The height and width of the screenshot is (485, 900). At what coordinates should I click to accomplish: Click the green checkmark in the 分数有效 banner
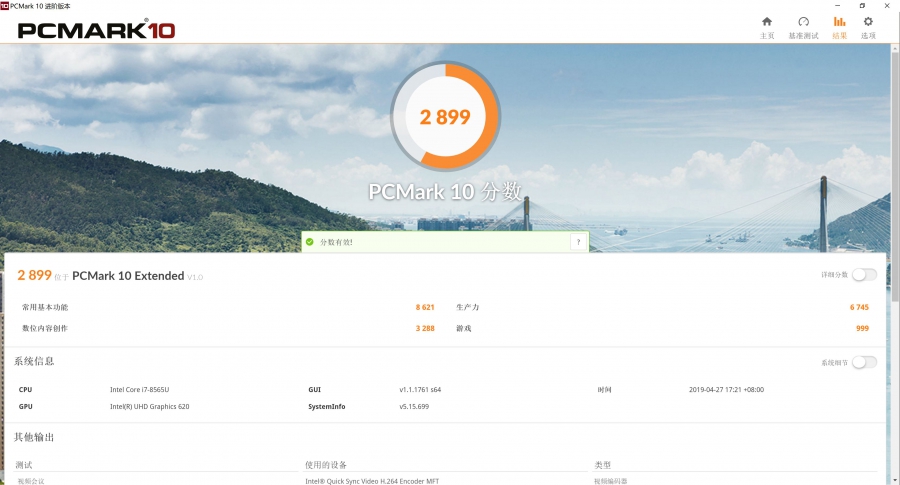[310, 242]
